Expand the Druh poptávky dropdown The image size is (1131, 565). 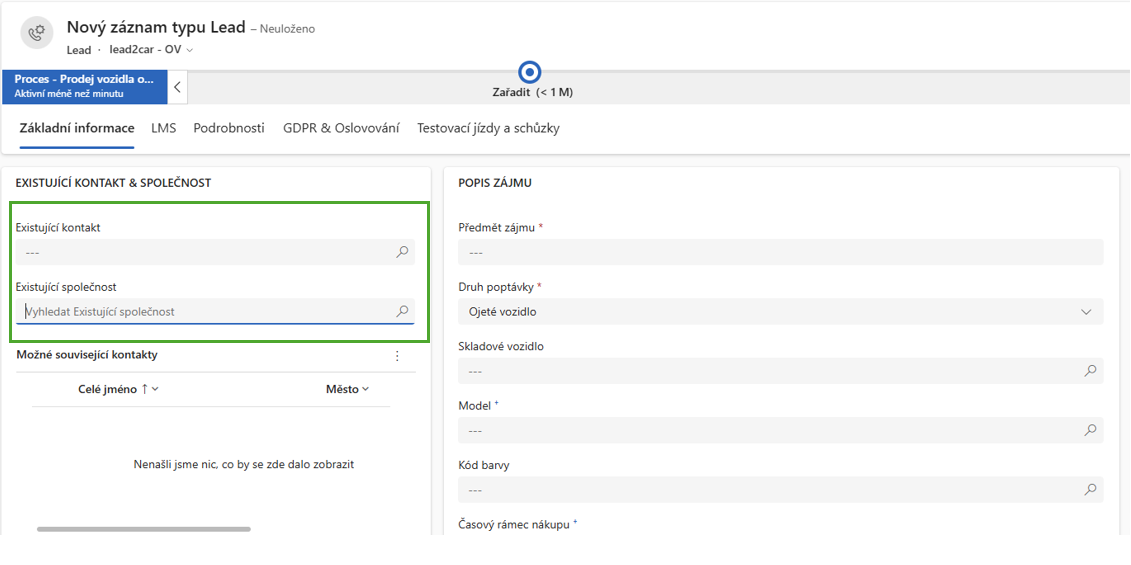(1086, 312)
